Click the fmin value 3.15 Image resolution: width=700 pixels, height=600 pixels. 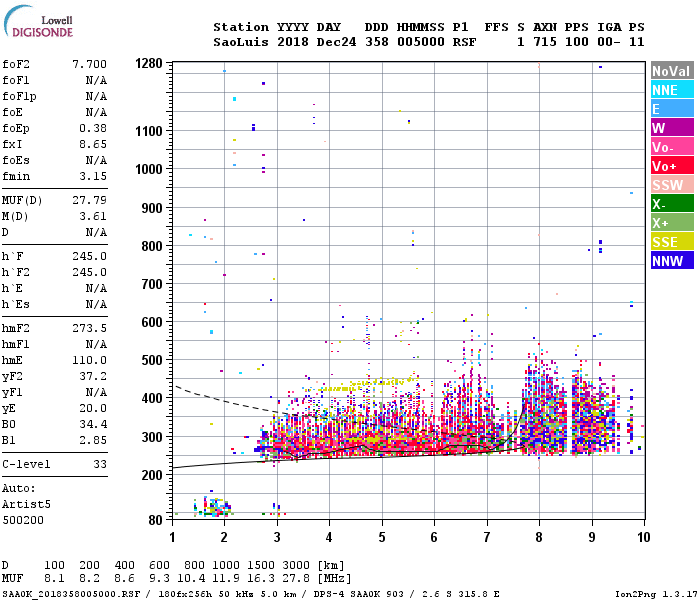(93, 176)
